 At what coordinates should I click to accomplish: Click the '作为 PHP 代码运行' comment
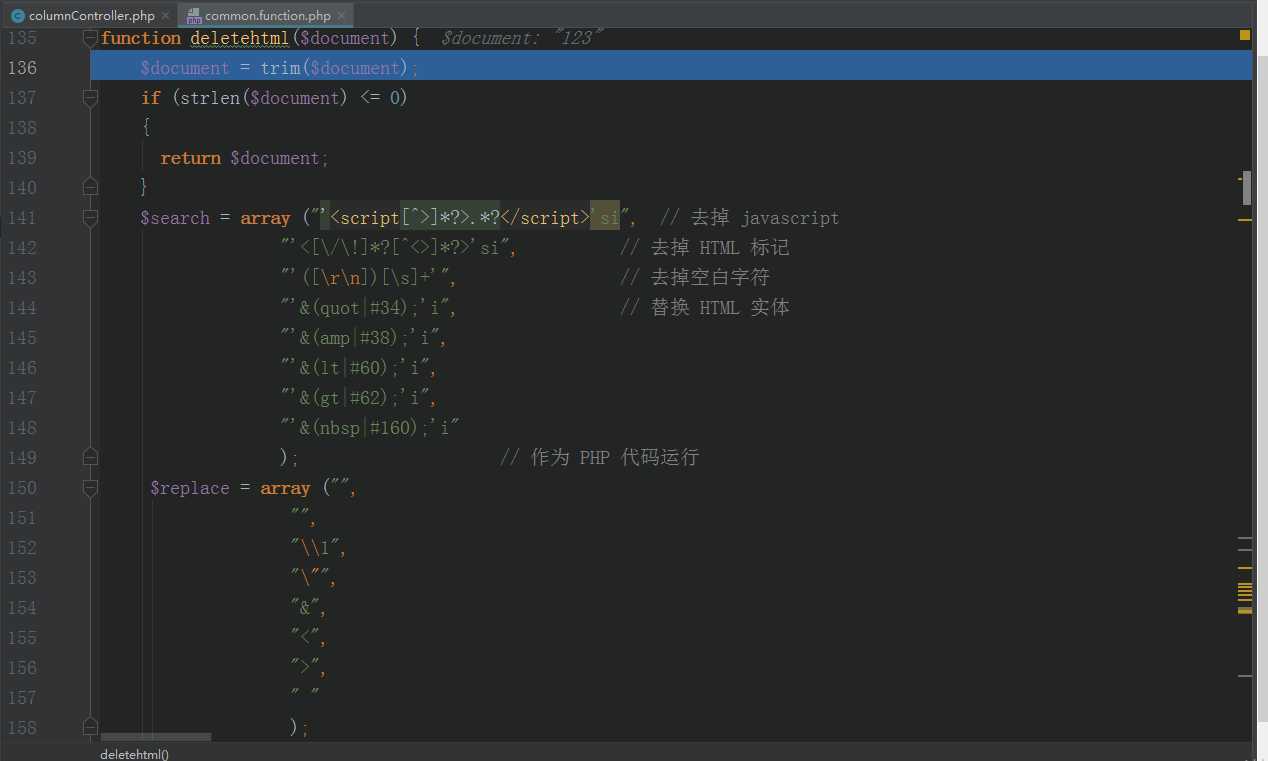tap(600, 457)
